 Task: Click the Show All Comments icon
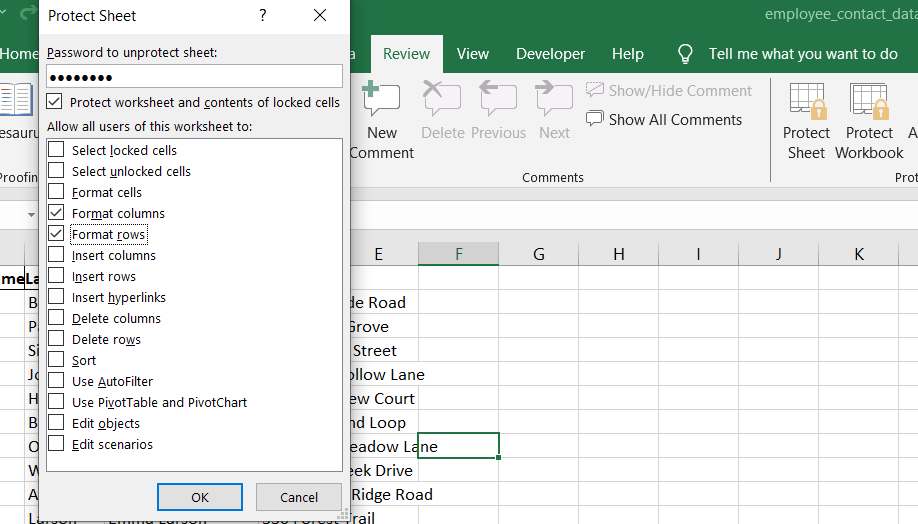[x=595, y=120]
